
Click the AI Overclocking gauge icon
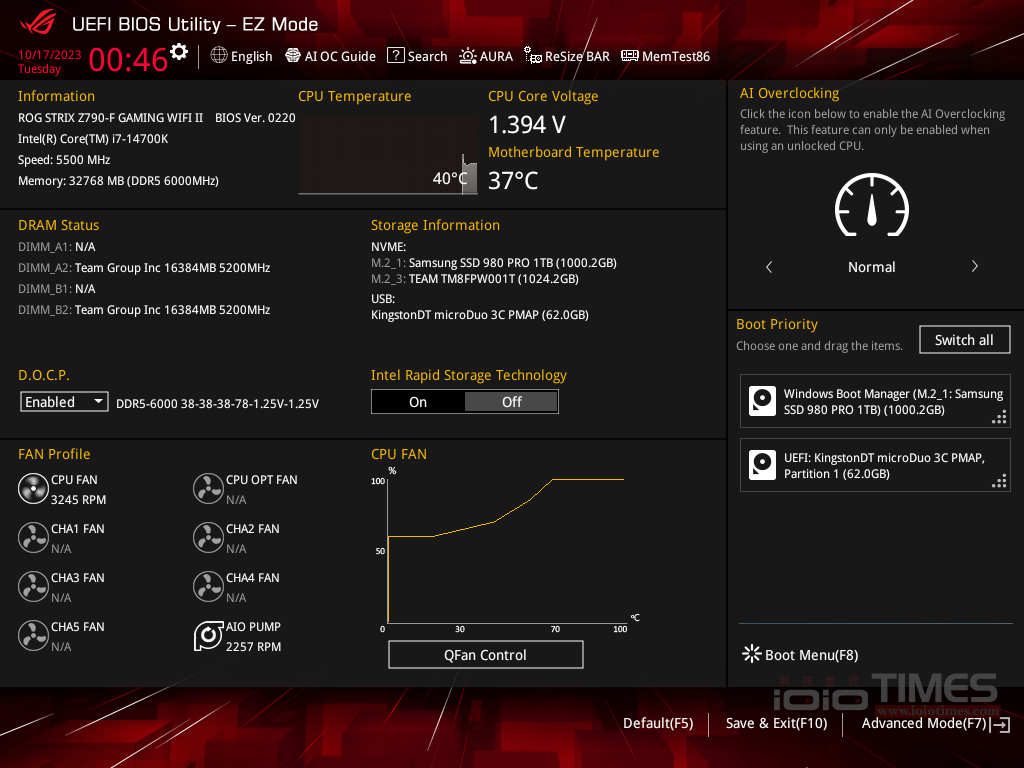click(x=871, y=207)
